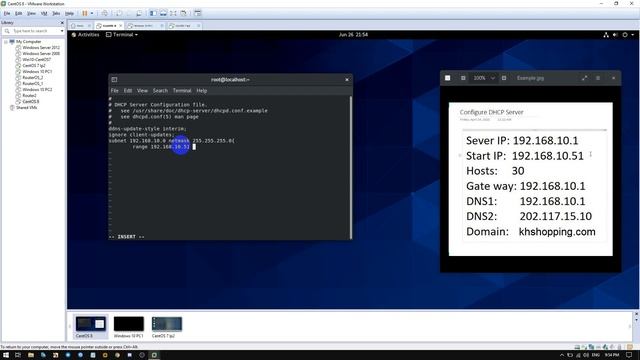Viewport: 640px width, 360px height.
Task: Click the image viewer fullscreen arrows icon
Action: pyautogui.click(x=584, y=78)
